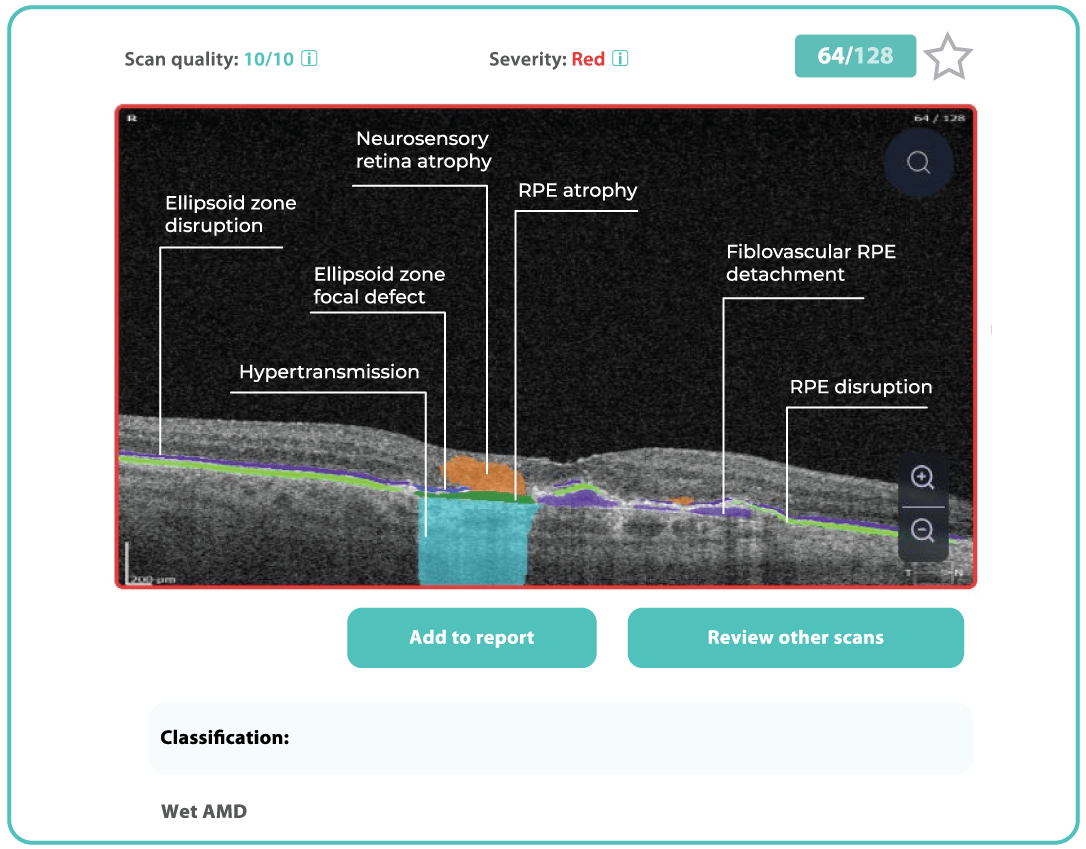This screenshot has height=849, width=1086.
Task: Click the scan navigation scrollbar on the right
Action: [990, 330]
